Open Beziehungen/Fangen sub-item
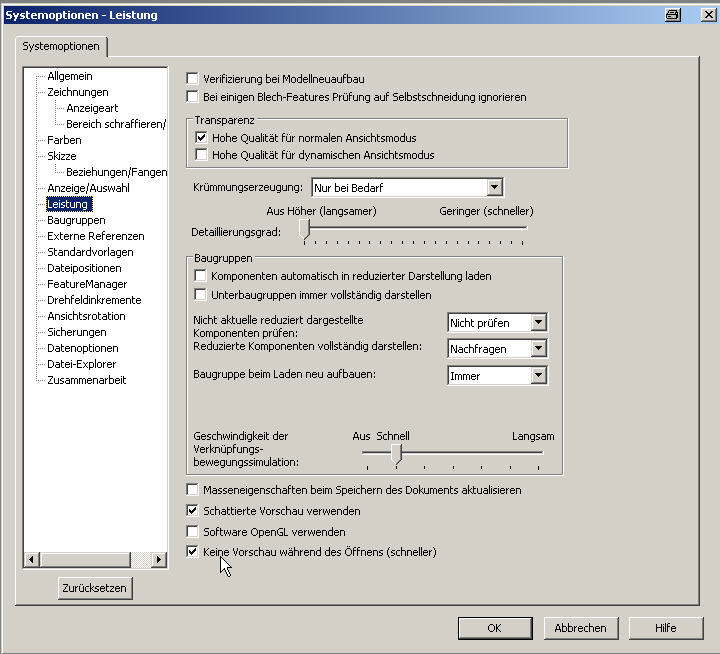720x654 pixels. 116,172
